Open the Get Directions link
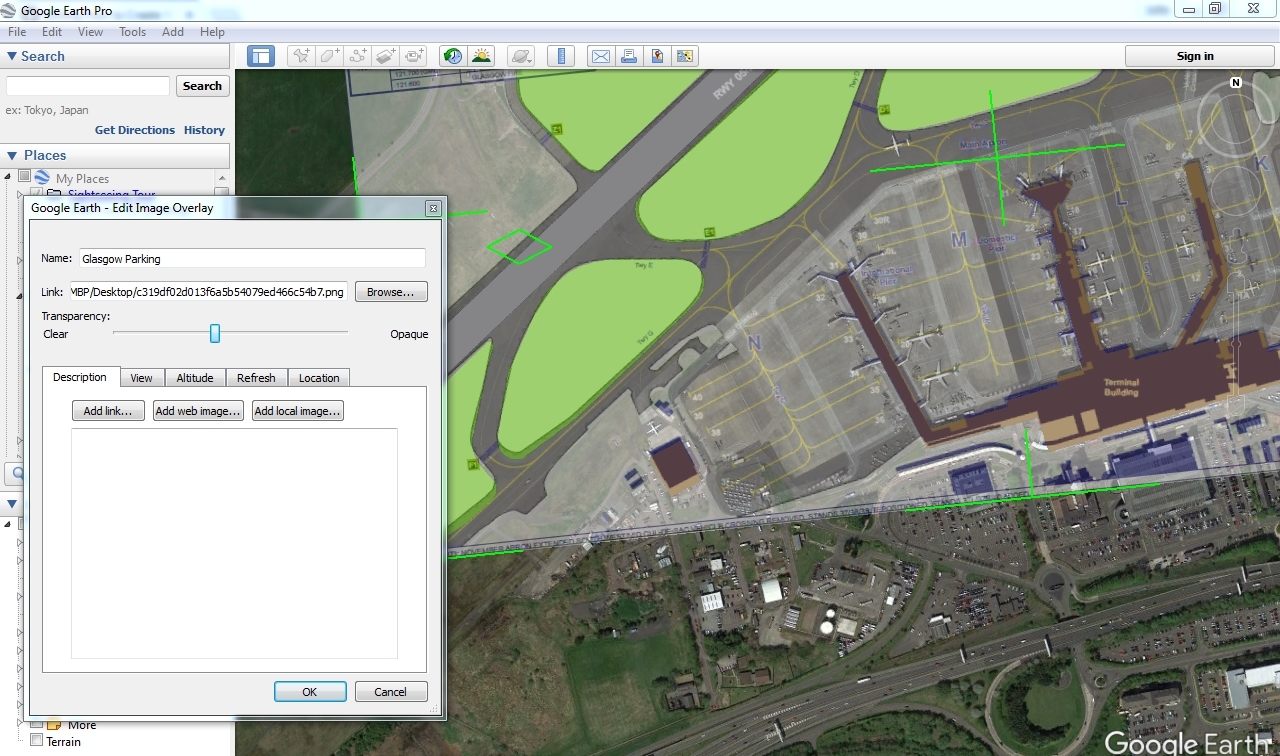Screen dimensions: 1280x756 135,130
